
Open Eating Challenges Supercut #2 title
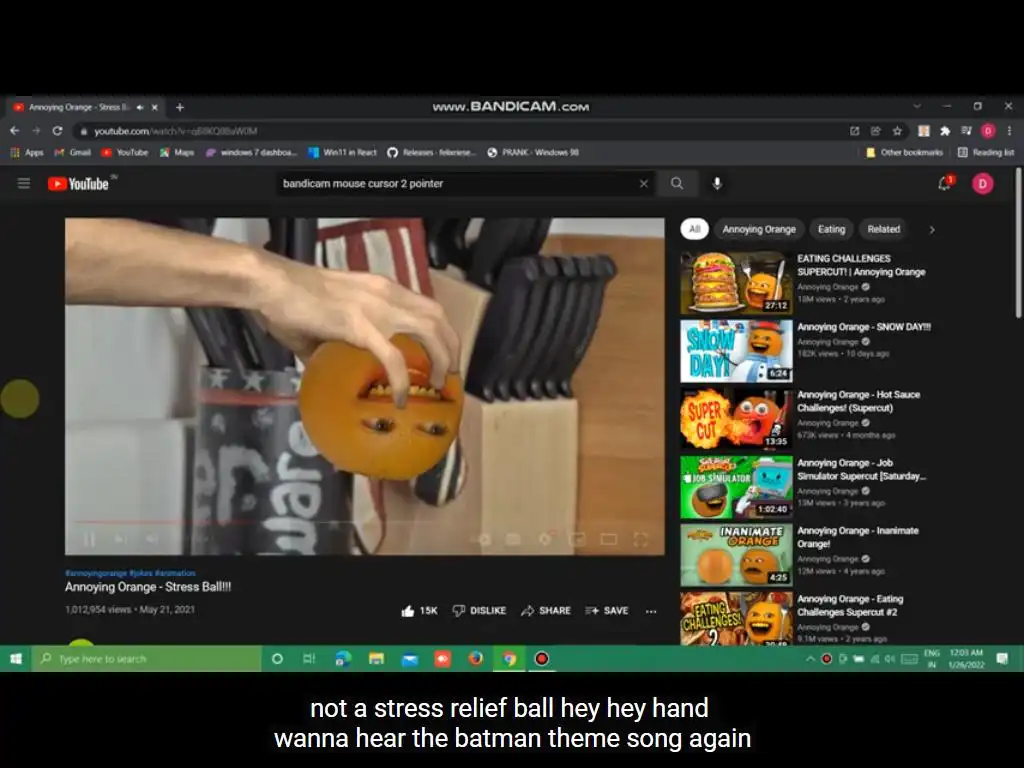tap(850, 605)
